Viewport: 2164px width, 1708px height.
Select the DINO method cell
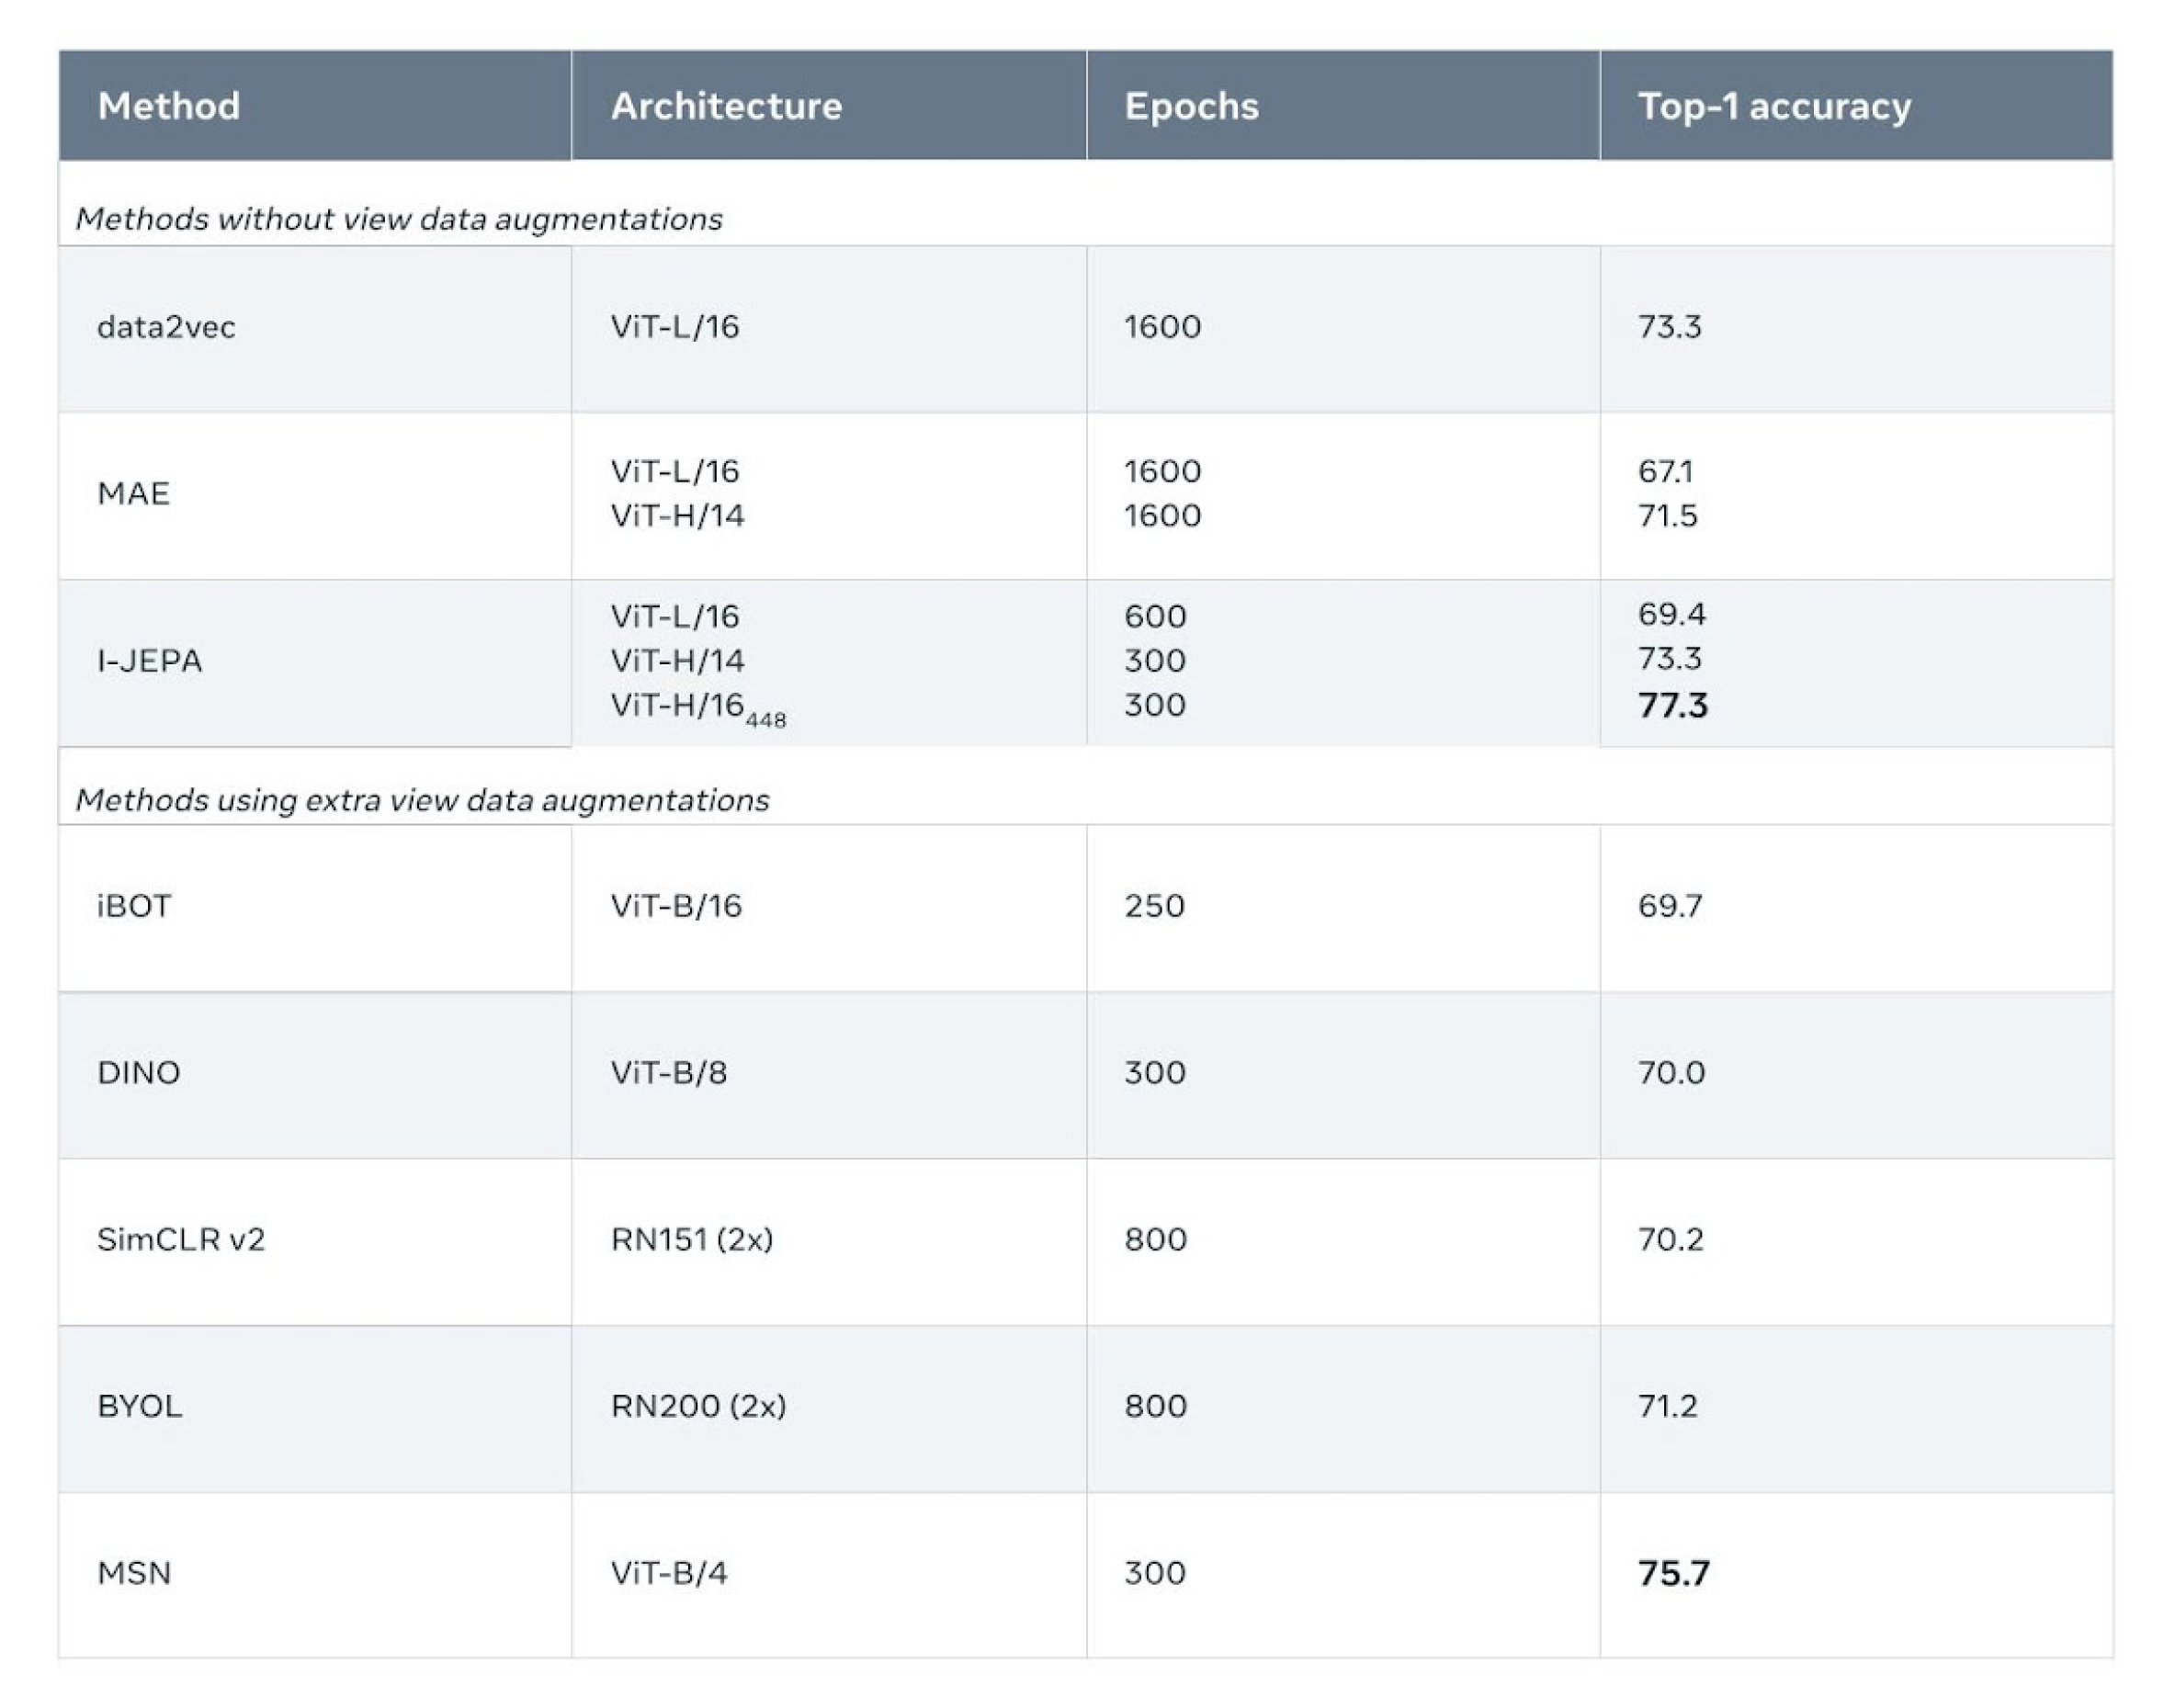coord(138,1073)
